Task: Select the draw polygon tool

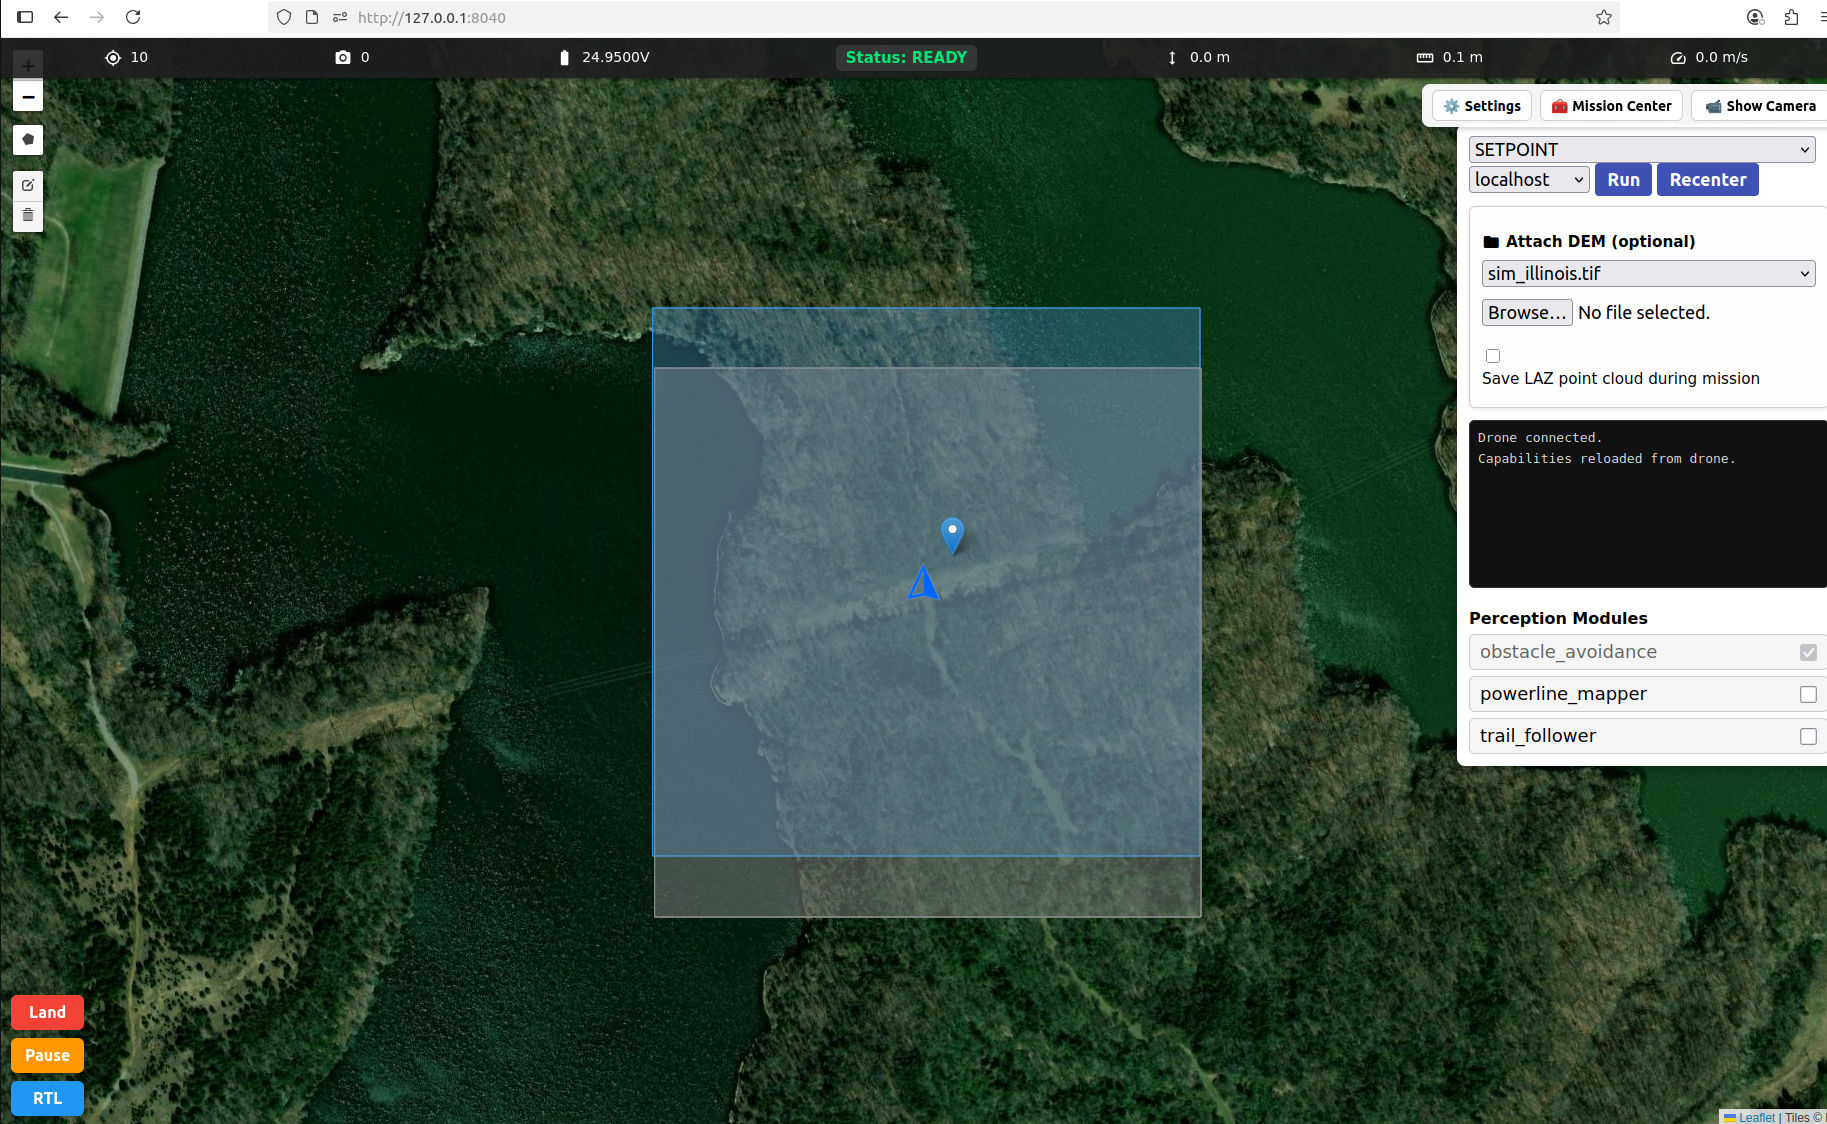Action: click(28, 140)
